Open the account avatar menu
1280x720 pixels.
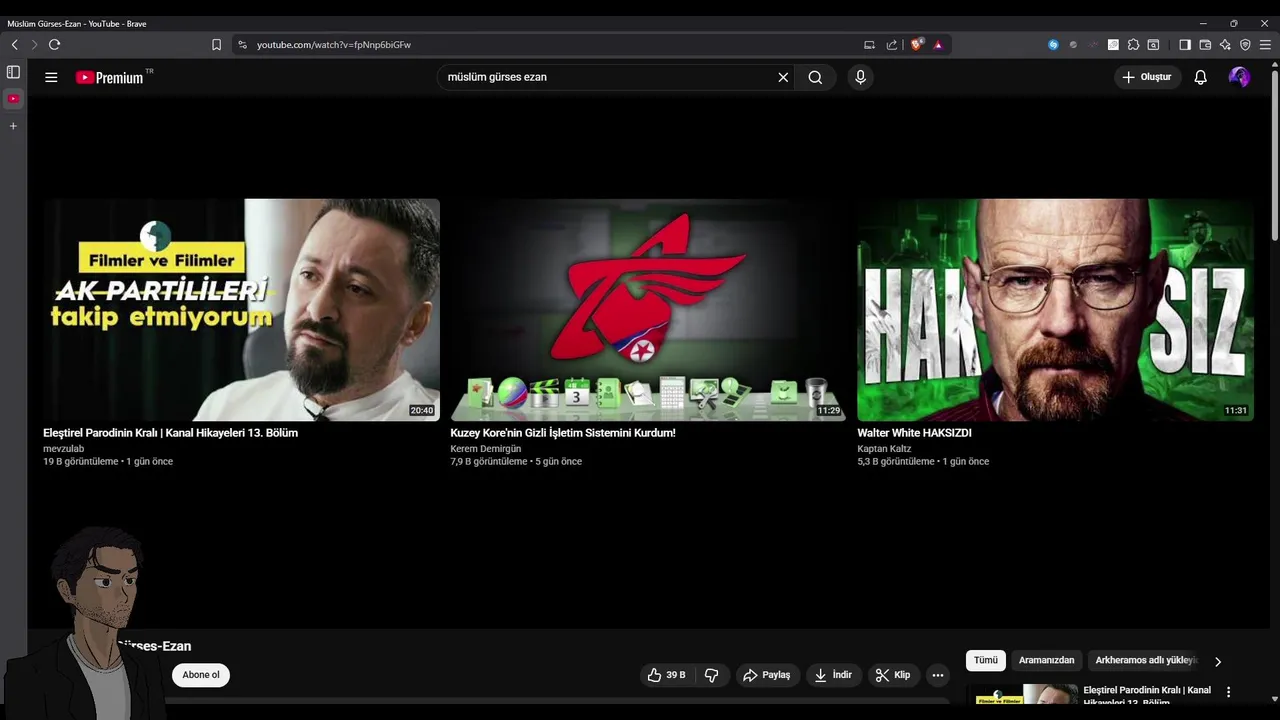coord(1239,77)
